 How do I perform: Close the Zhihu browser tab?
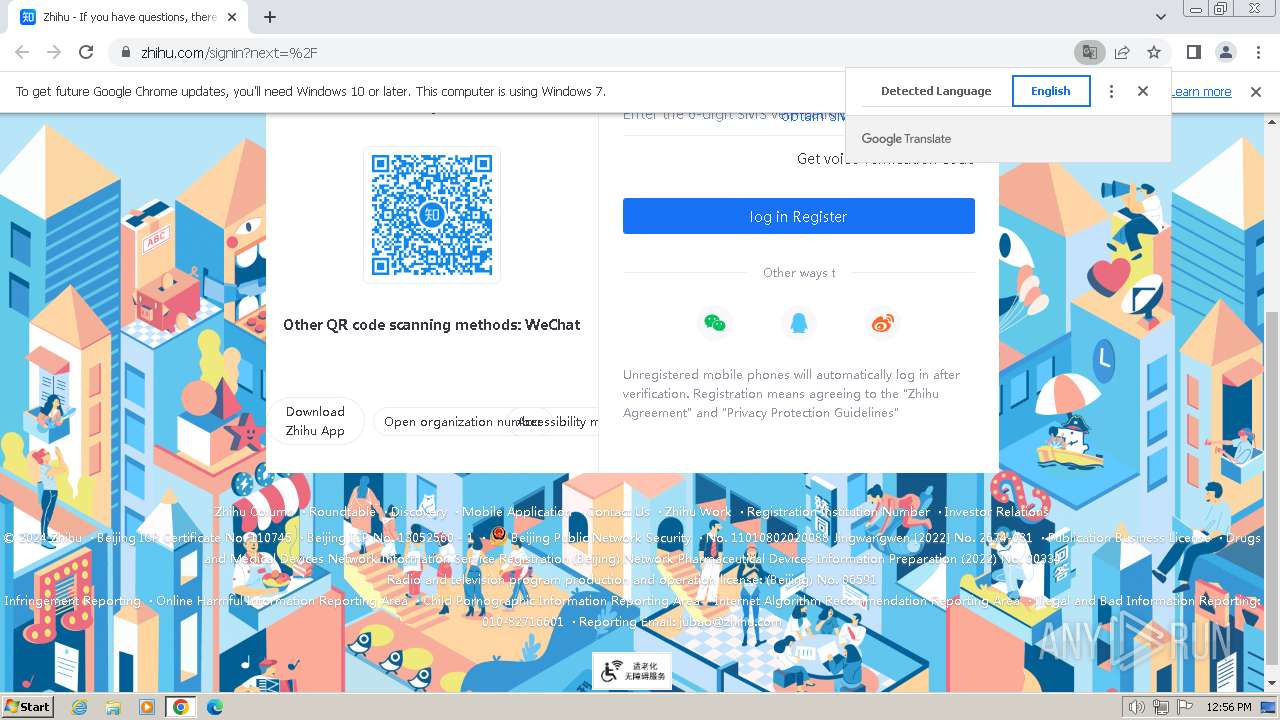(232, 17)
